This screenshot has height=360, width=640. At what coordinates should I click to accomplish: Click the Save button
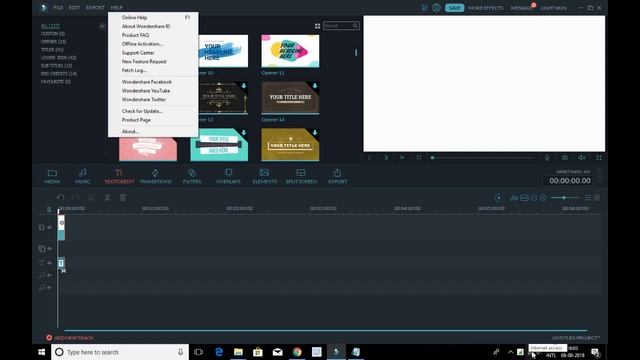[x=454, y=8]
